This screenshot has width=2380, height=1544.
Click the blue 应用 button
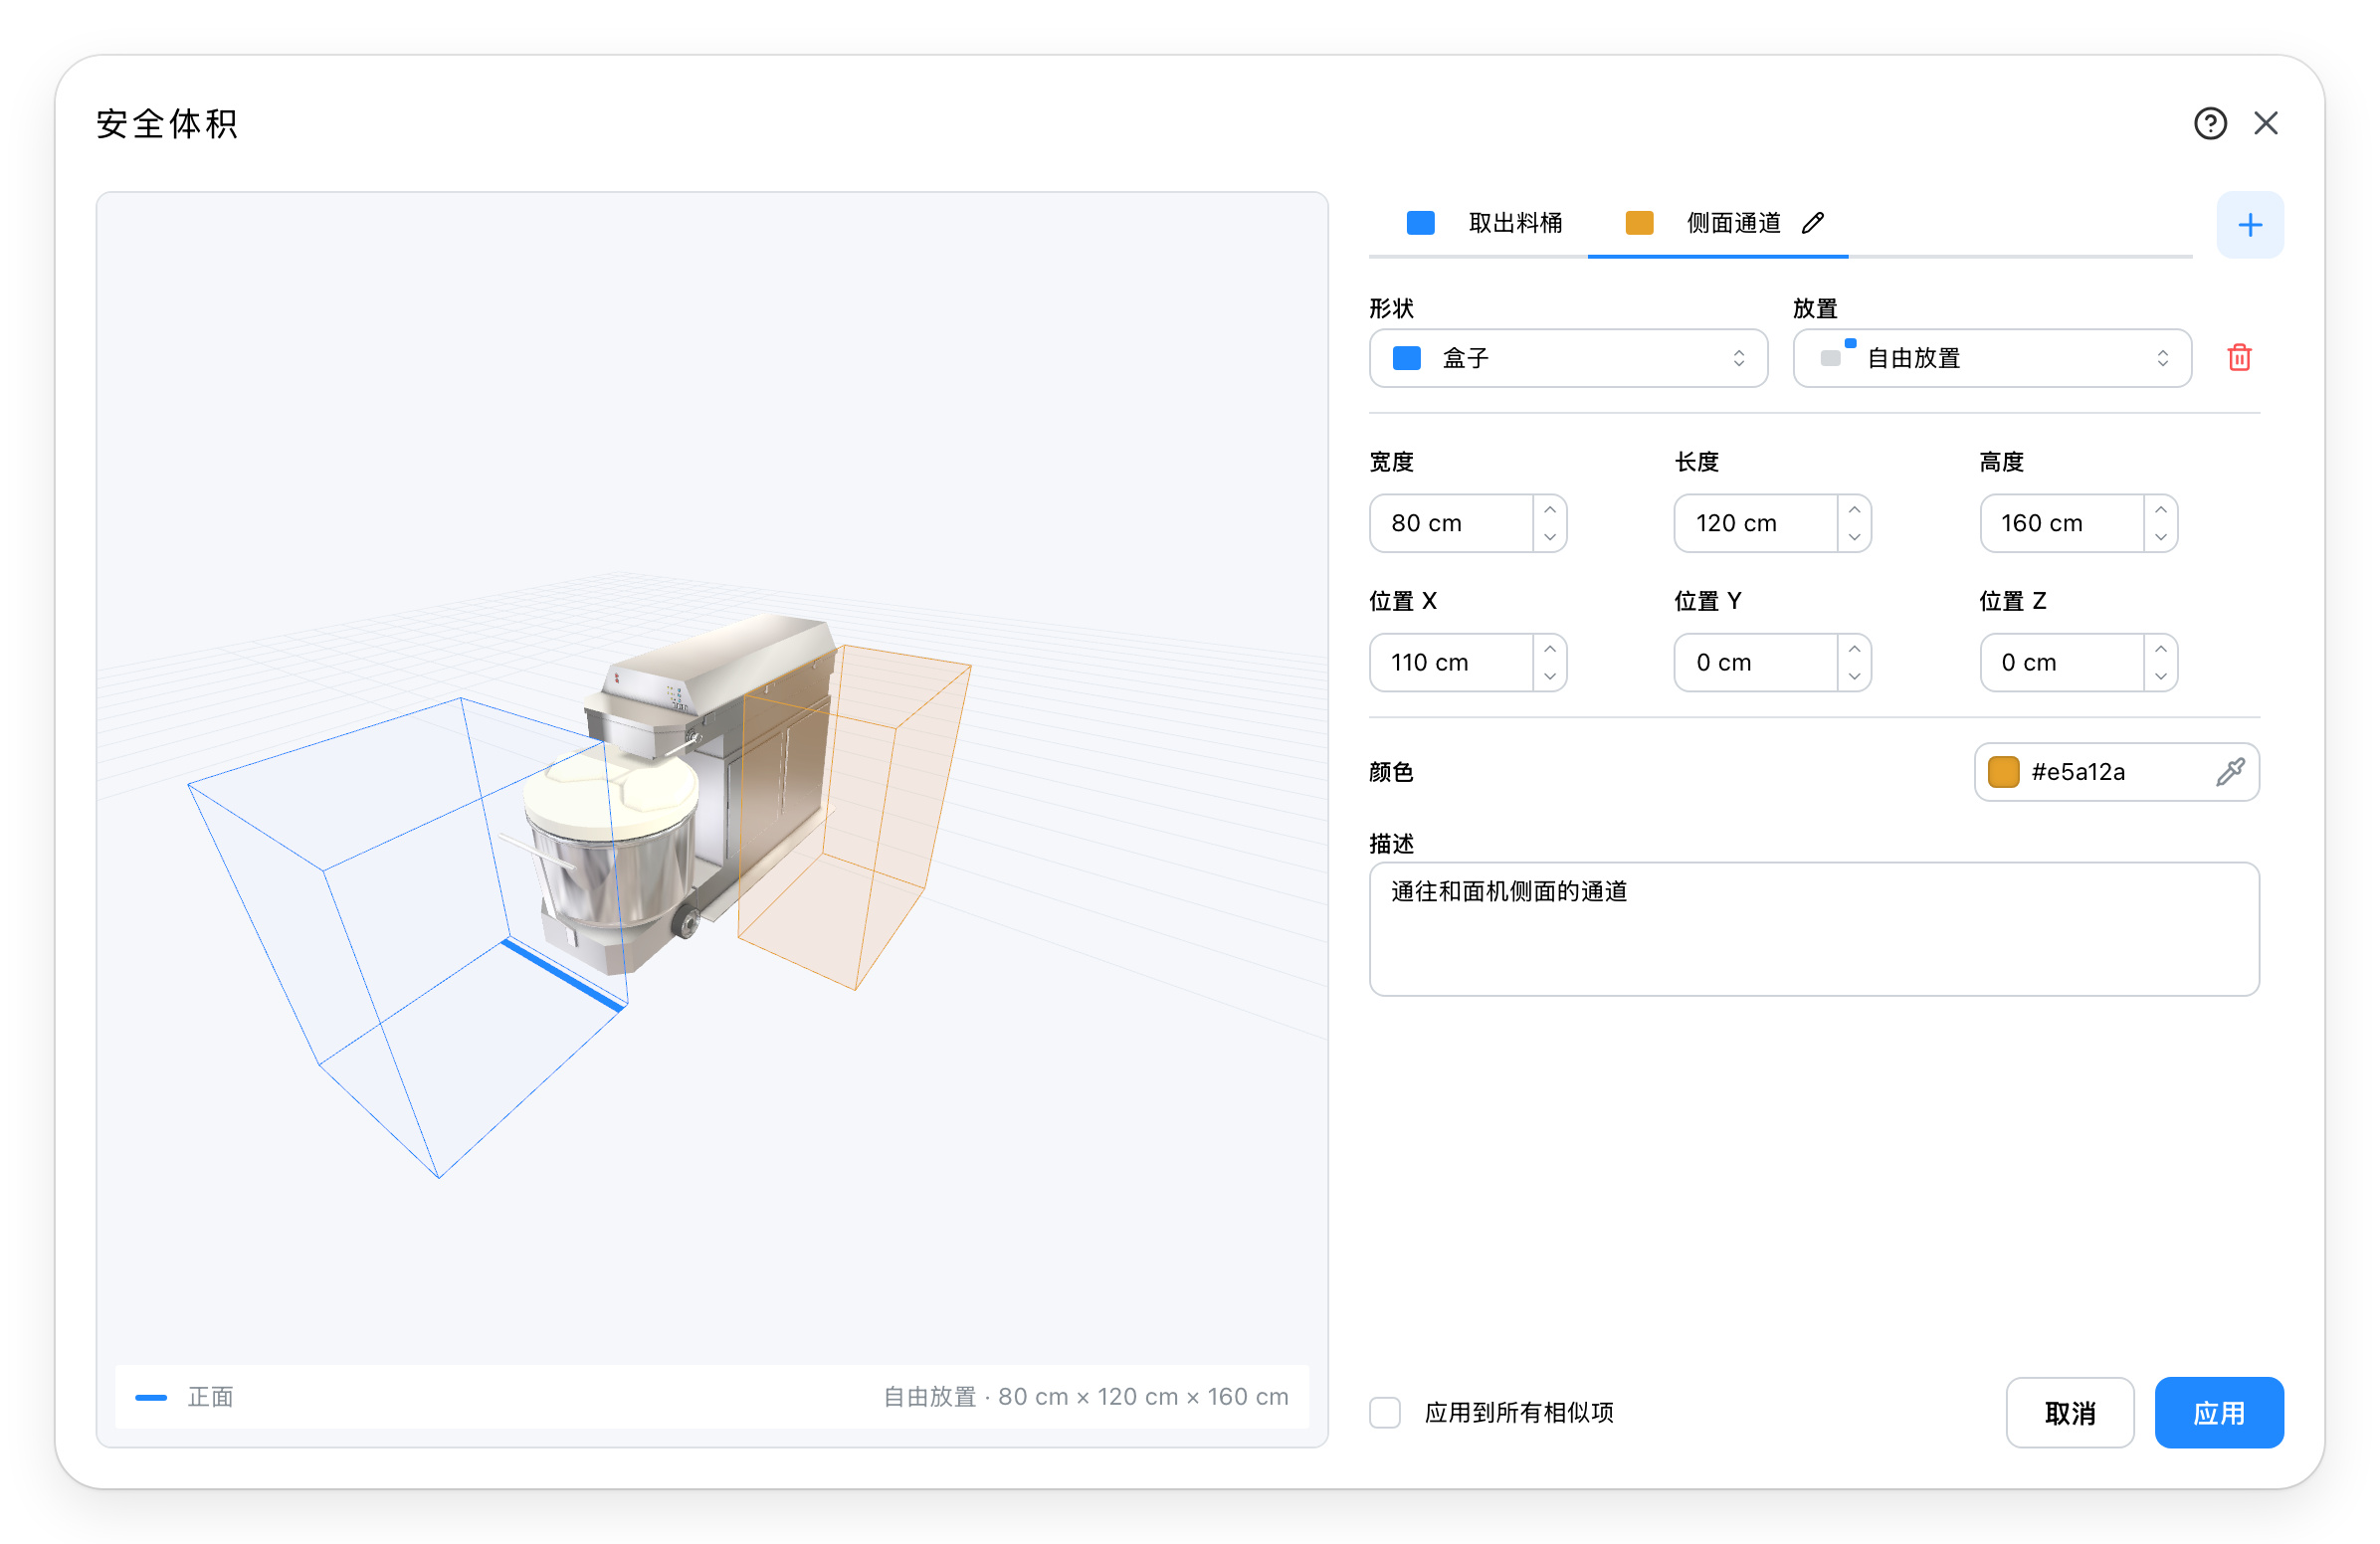click(2218, 1412)
